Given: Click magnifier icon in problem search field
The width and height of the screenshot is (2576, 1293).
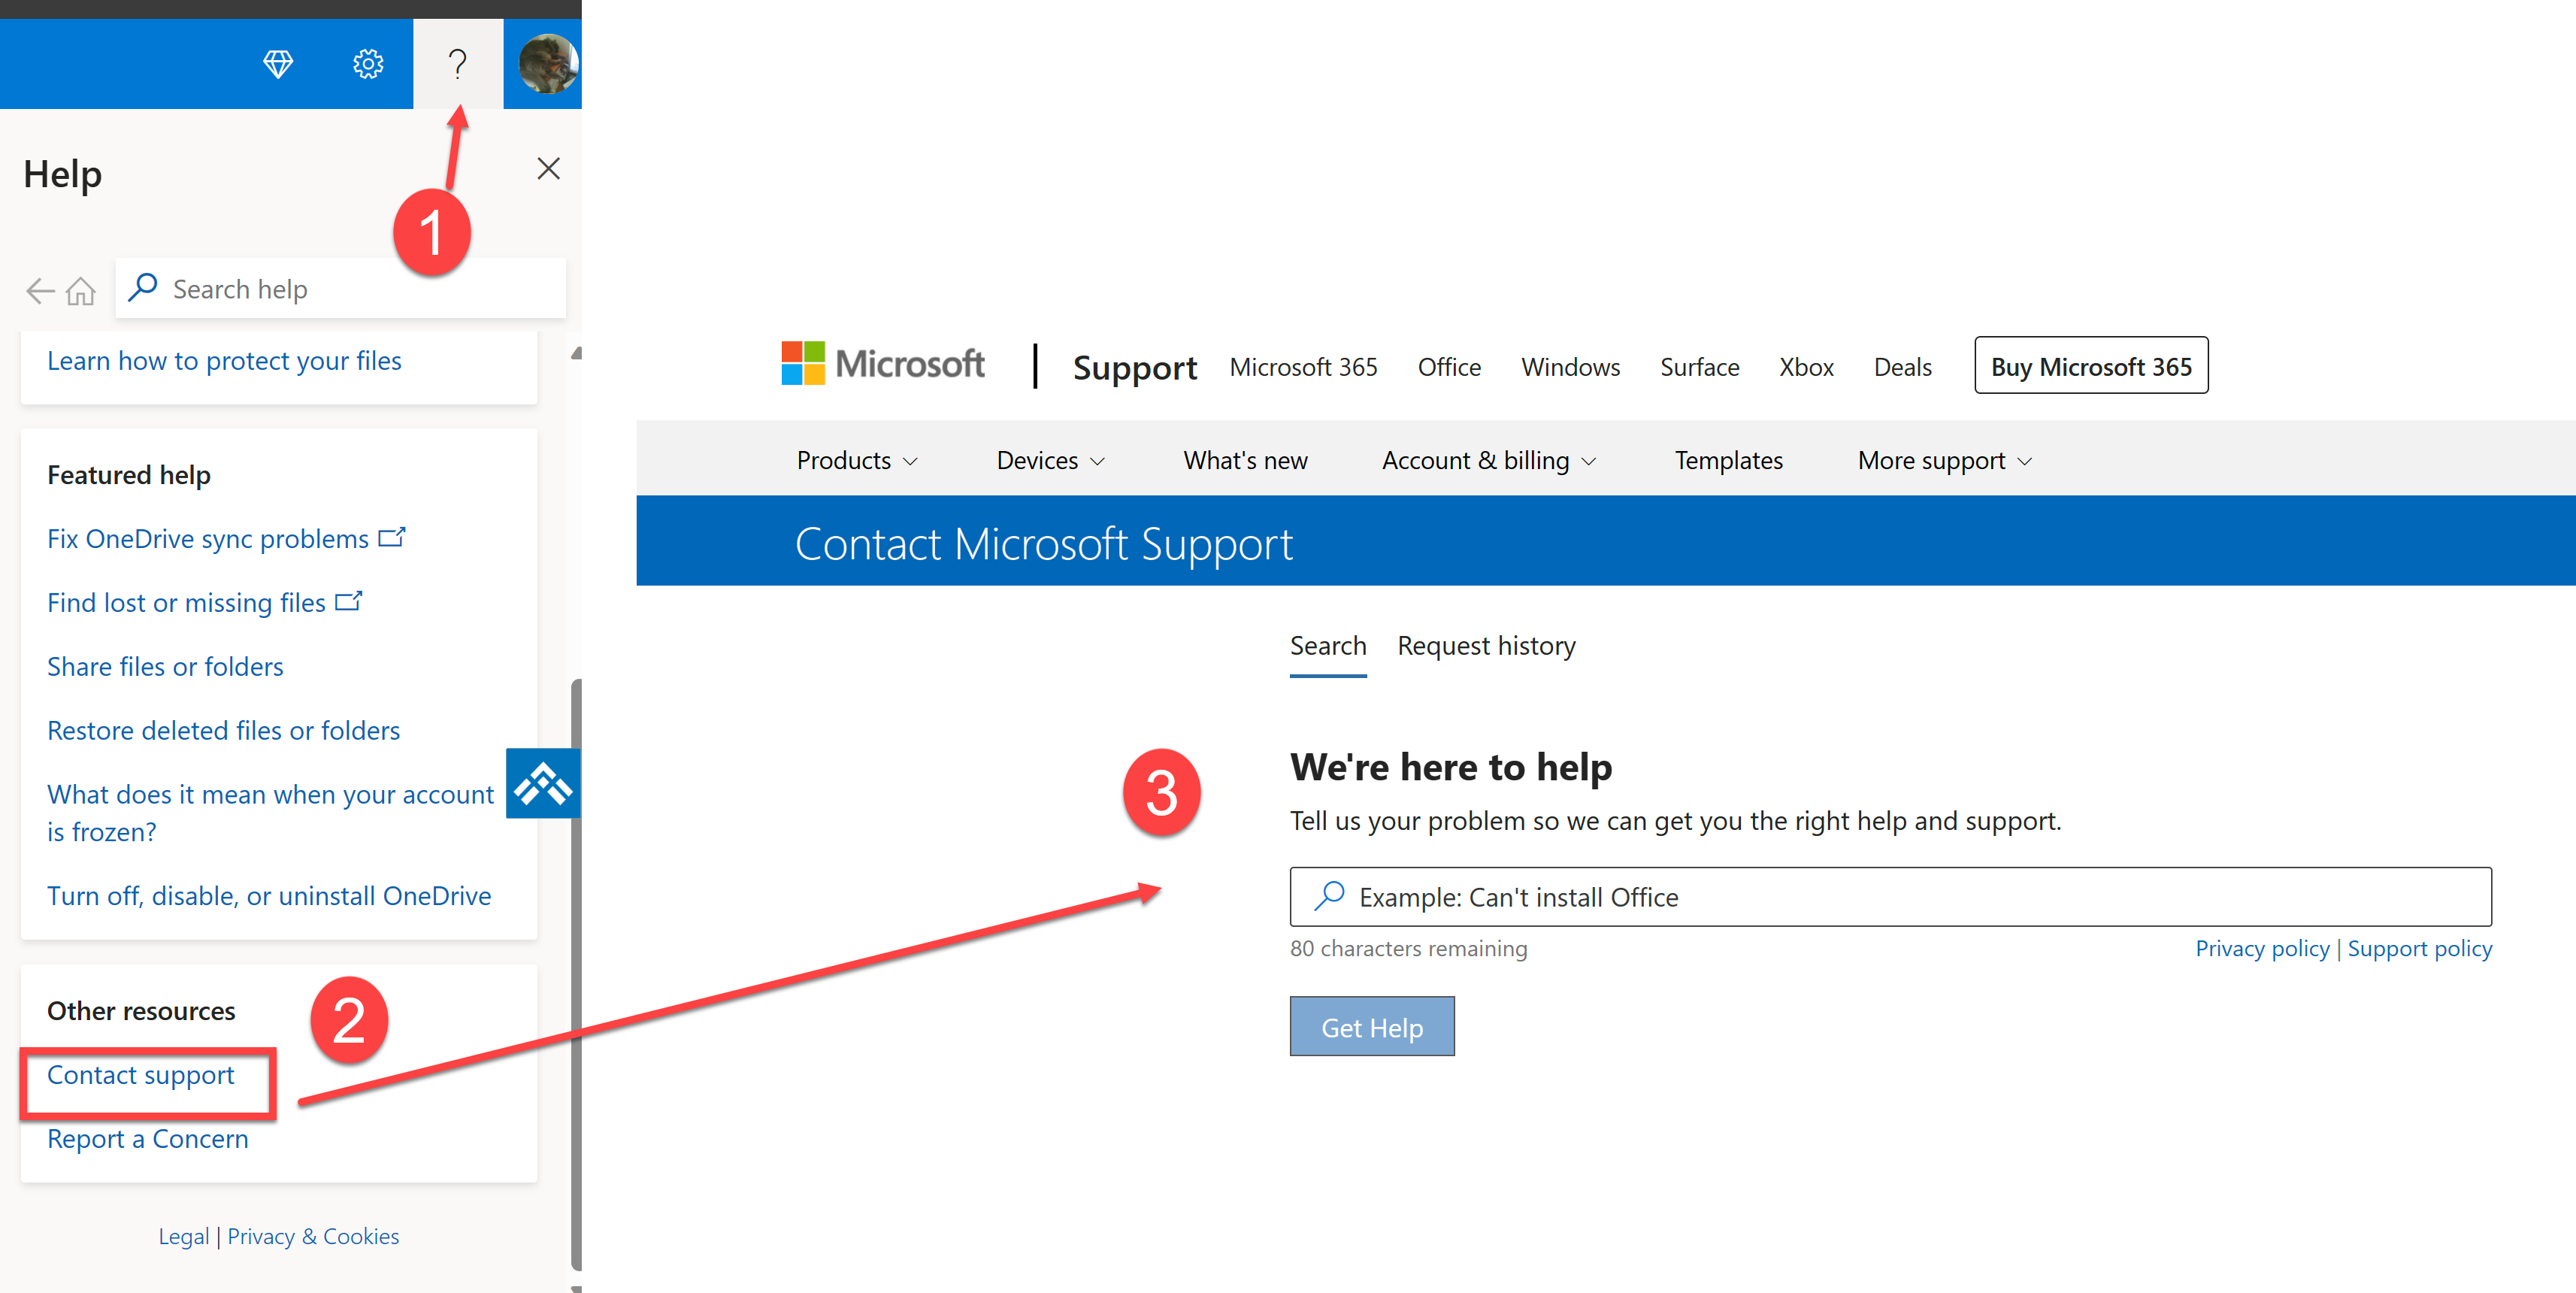Looking at the screenshot, I should (1329, 895).
